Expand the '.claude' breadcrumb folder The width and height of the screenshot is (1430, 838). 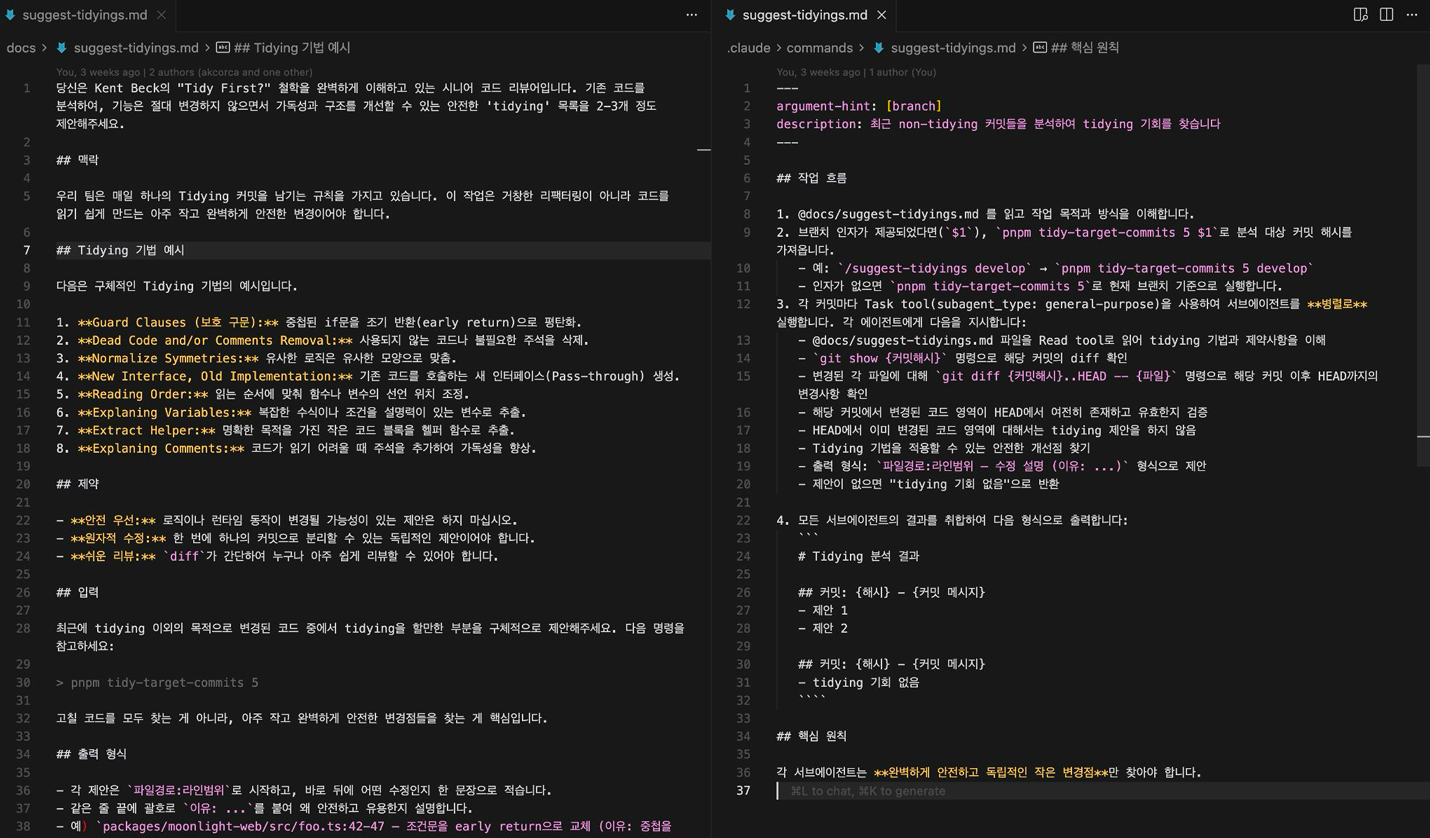pyautogui.click(x=748, y=48)
